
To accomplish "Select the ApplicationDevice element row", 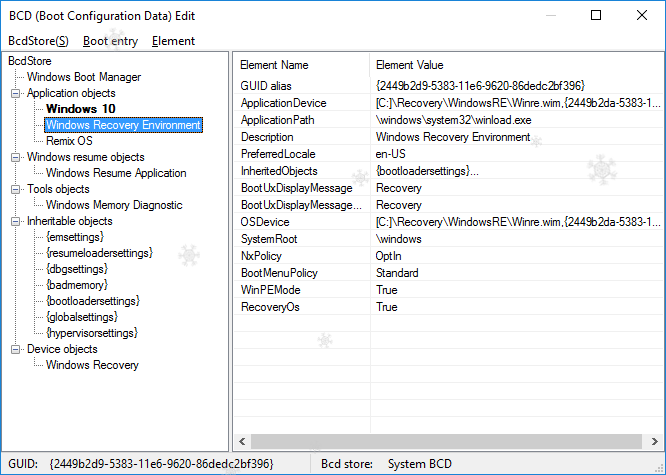I will 449,103.
